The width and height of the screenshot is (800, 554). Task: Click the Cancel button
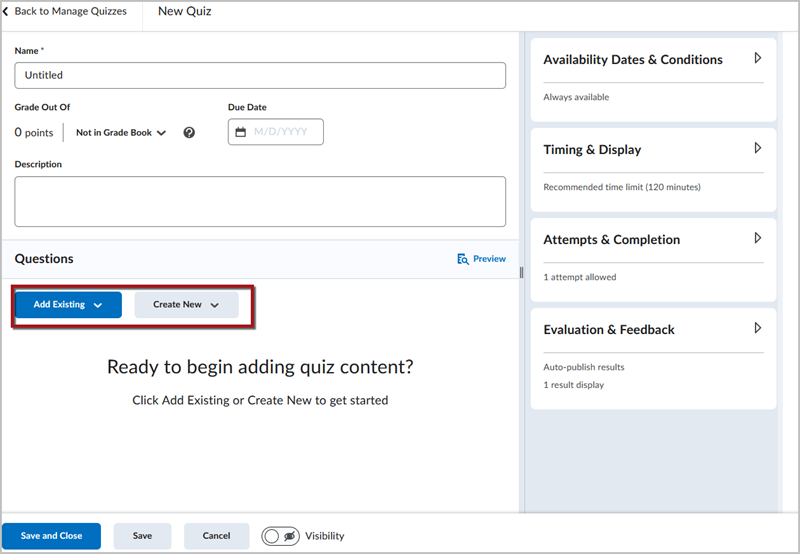click(x=216, y=536)
